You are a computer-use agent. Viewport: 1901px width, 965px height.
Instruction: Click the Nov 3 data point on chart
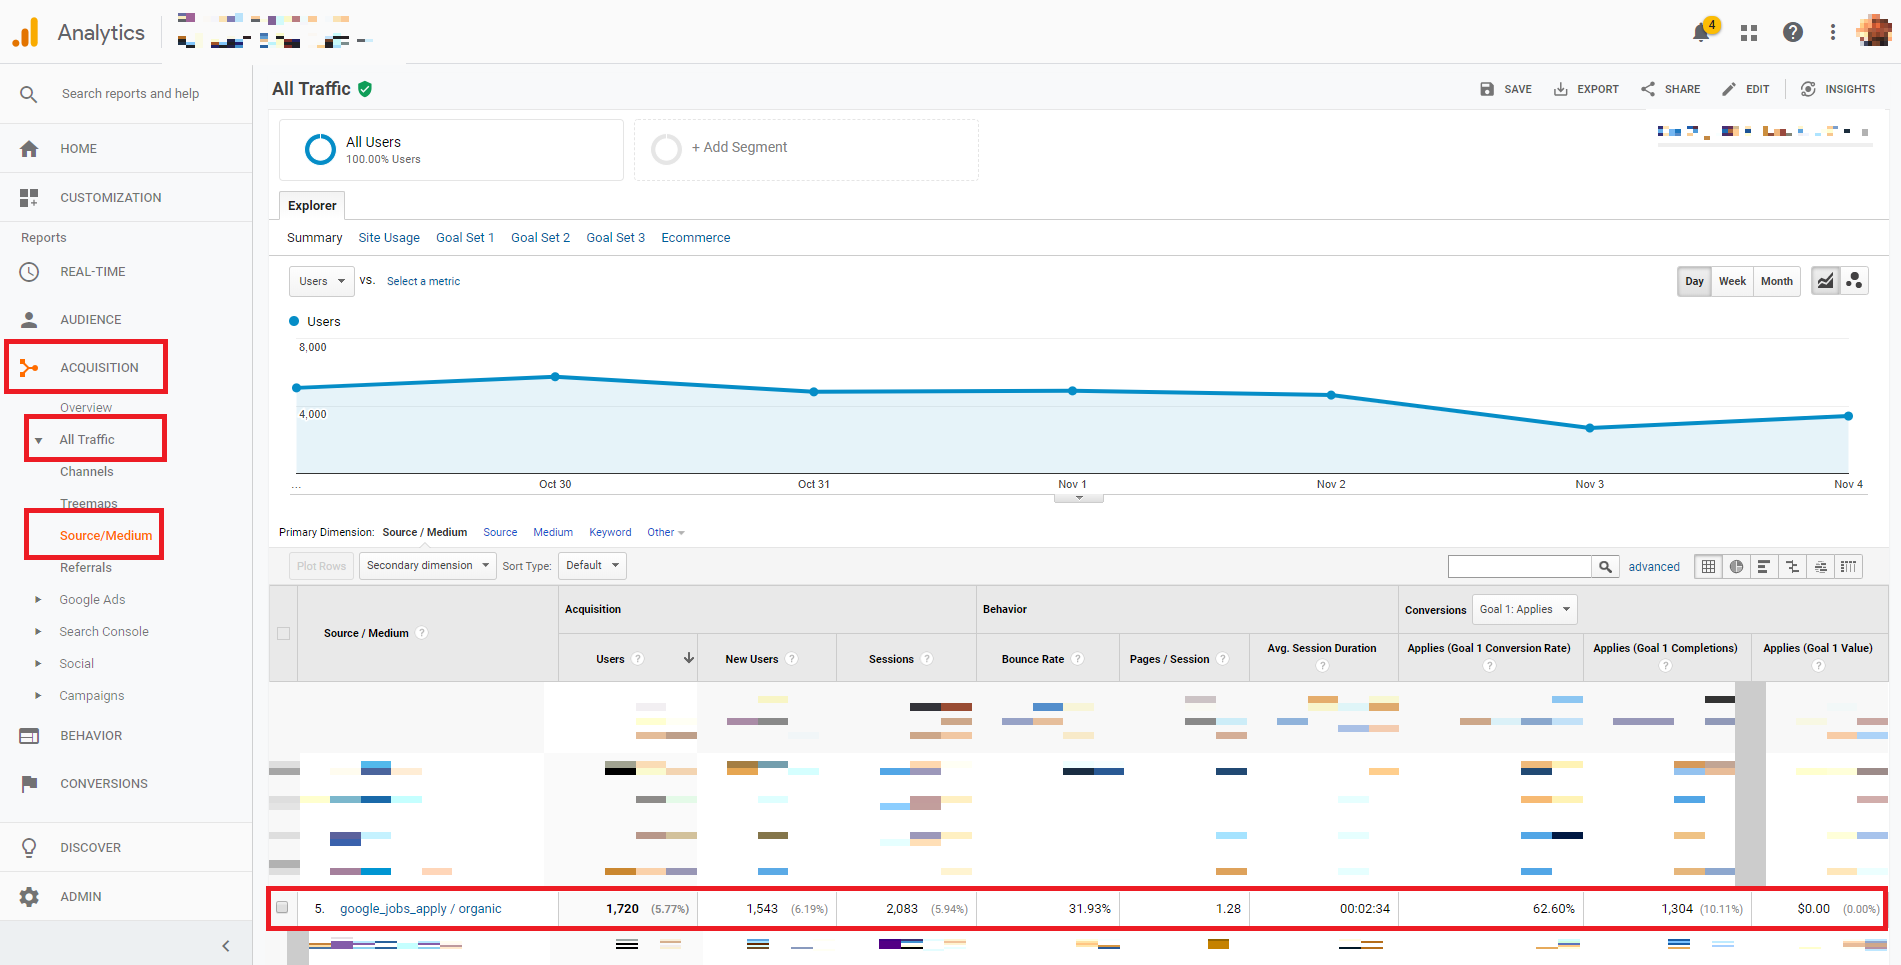pyautogui.click(x=1590, y=428)
